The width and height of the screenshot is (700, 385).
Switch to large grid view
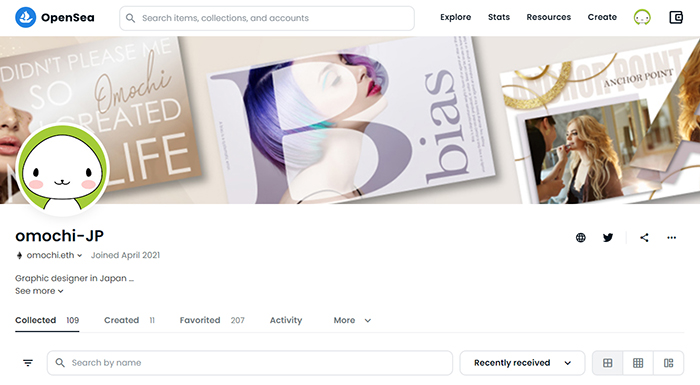pyautogui.click(x=608, y=363)
